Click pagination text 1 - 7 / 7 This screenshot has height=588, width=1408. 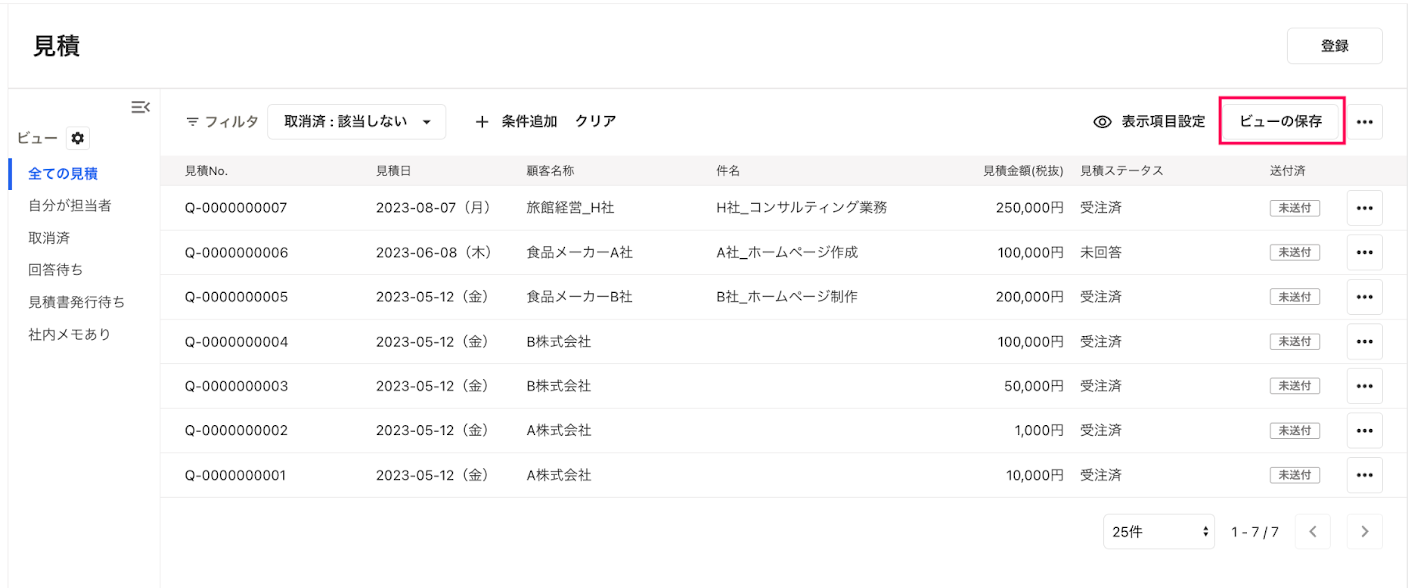(1255, 532)
